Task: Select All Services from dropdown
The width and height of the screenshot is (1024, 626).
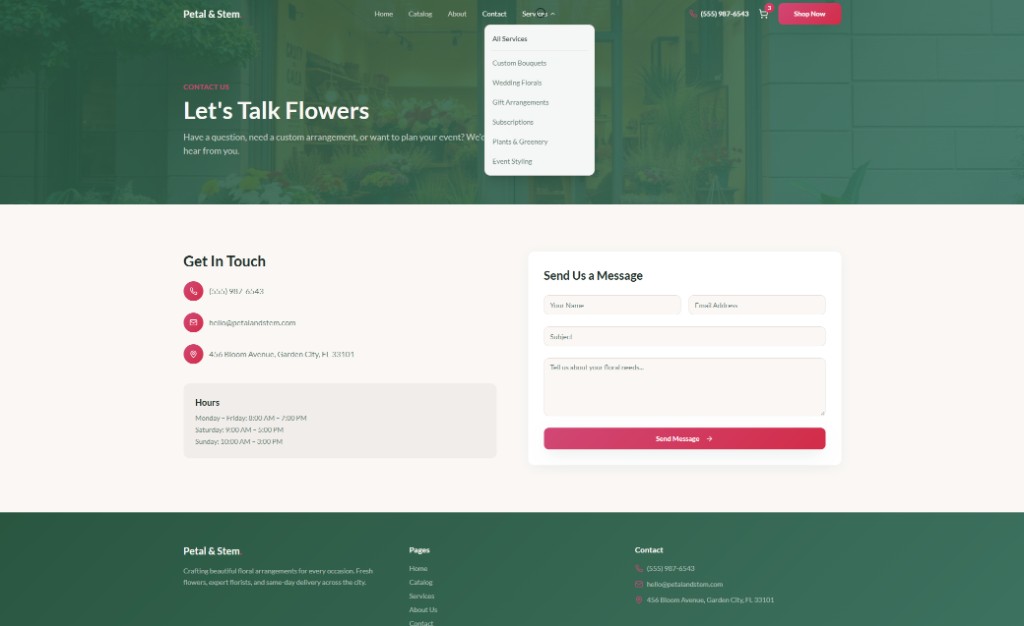Action: point(510,39)
